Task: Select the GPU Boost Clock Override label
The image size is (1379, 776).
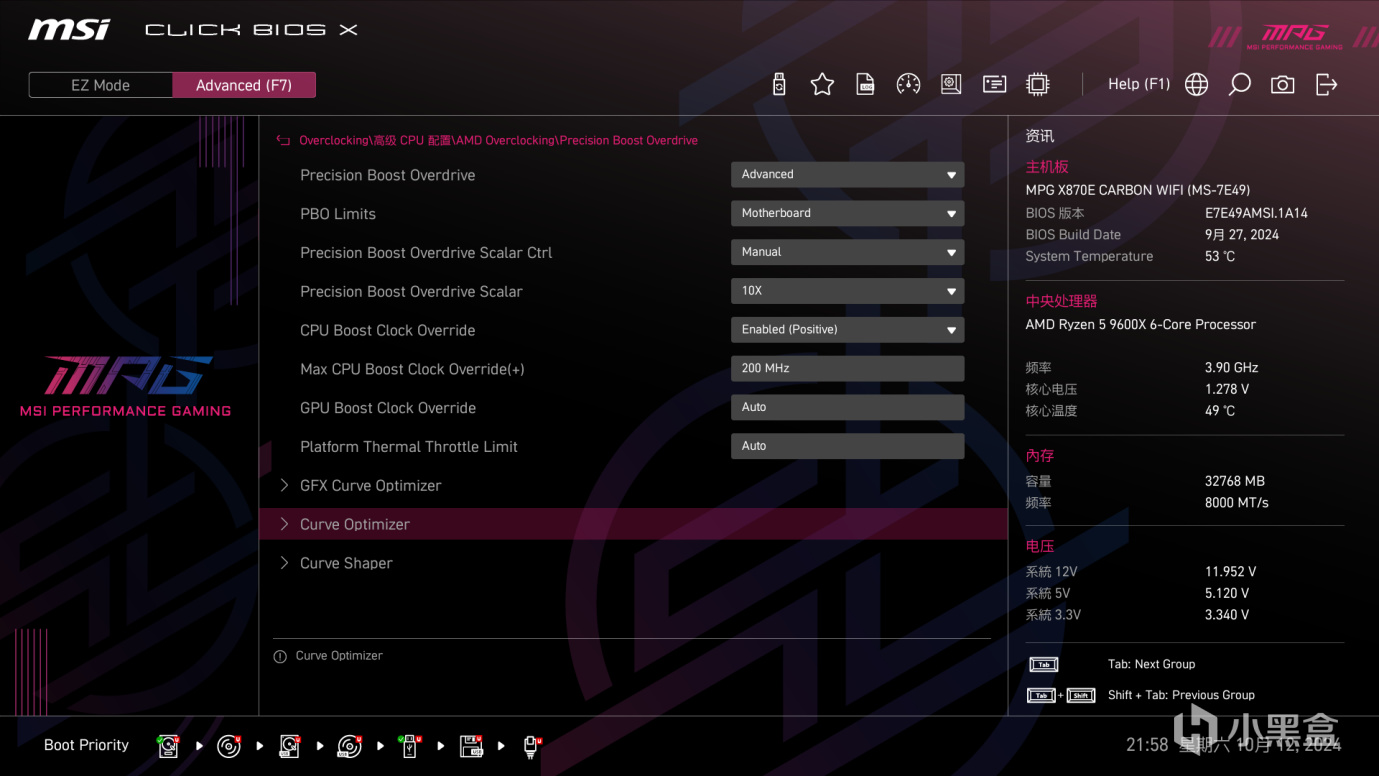Action: pyautogui.click(x=388, y=409)
